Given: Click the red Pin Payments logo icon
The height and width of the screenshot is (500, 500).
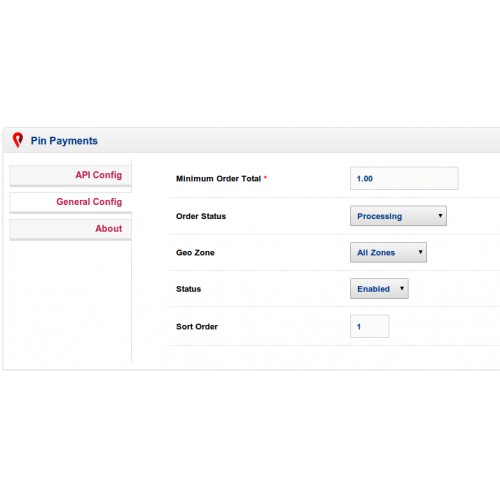Looking at the screenshot, I should click(x=18, y=140).
